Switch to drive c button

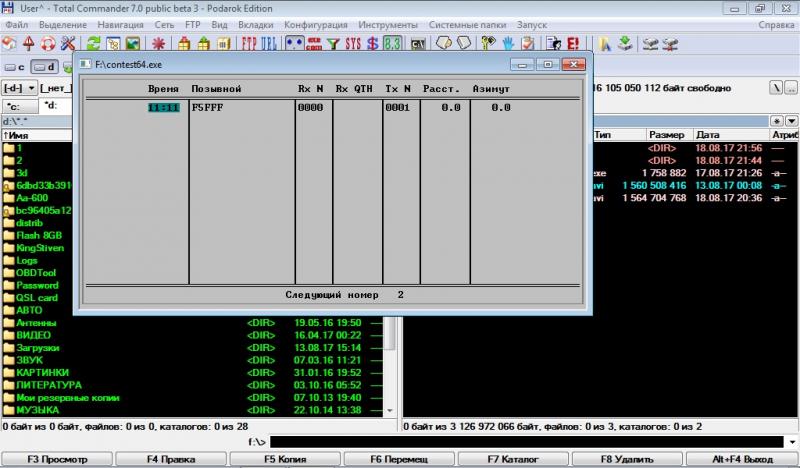pos(17,67)
